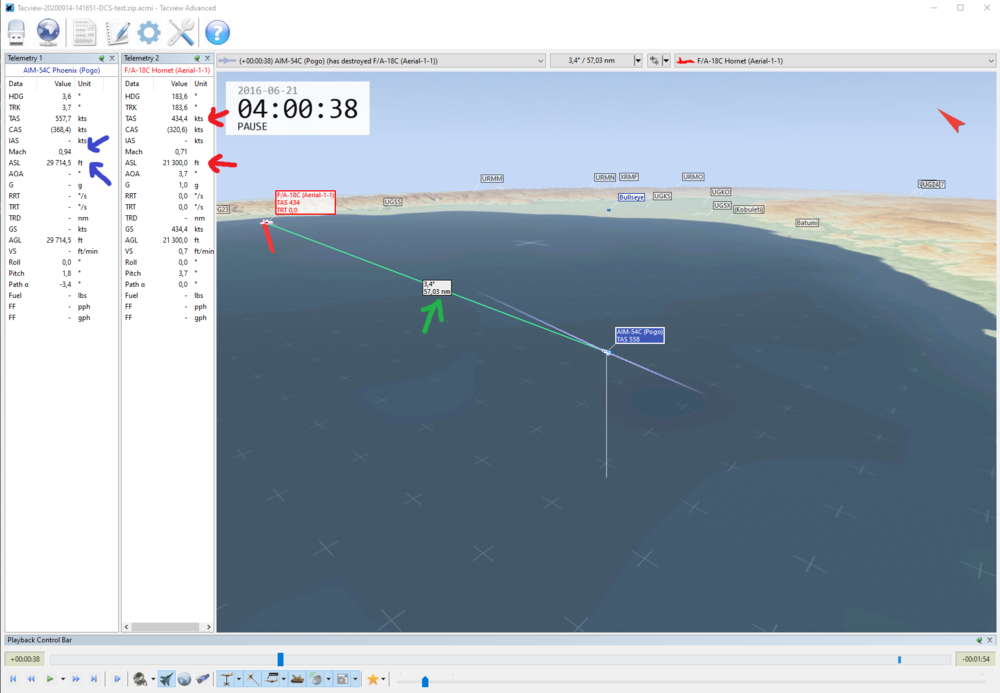This screenshot has width=1000, height=693.
Task: Click the globe online content icon
Action: [48, 33]
